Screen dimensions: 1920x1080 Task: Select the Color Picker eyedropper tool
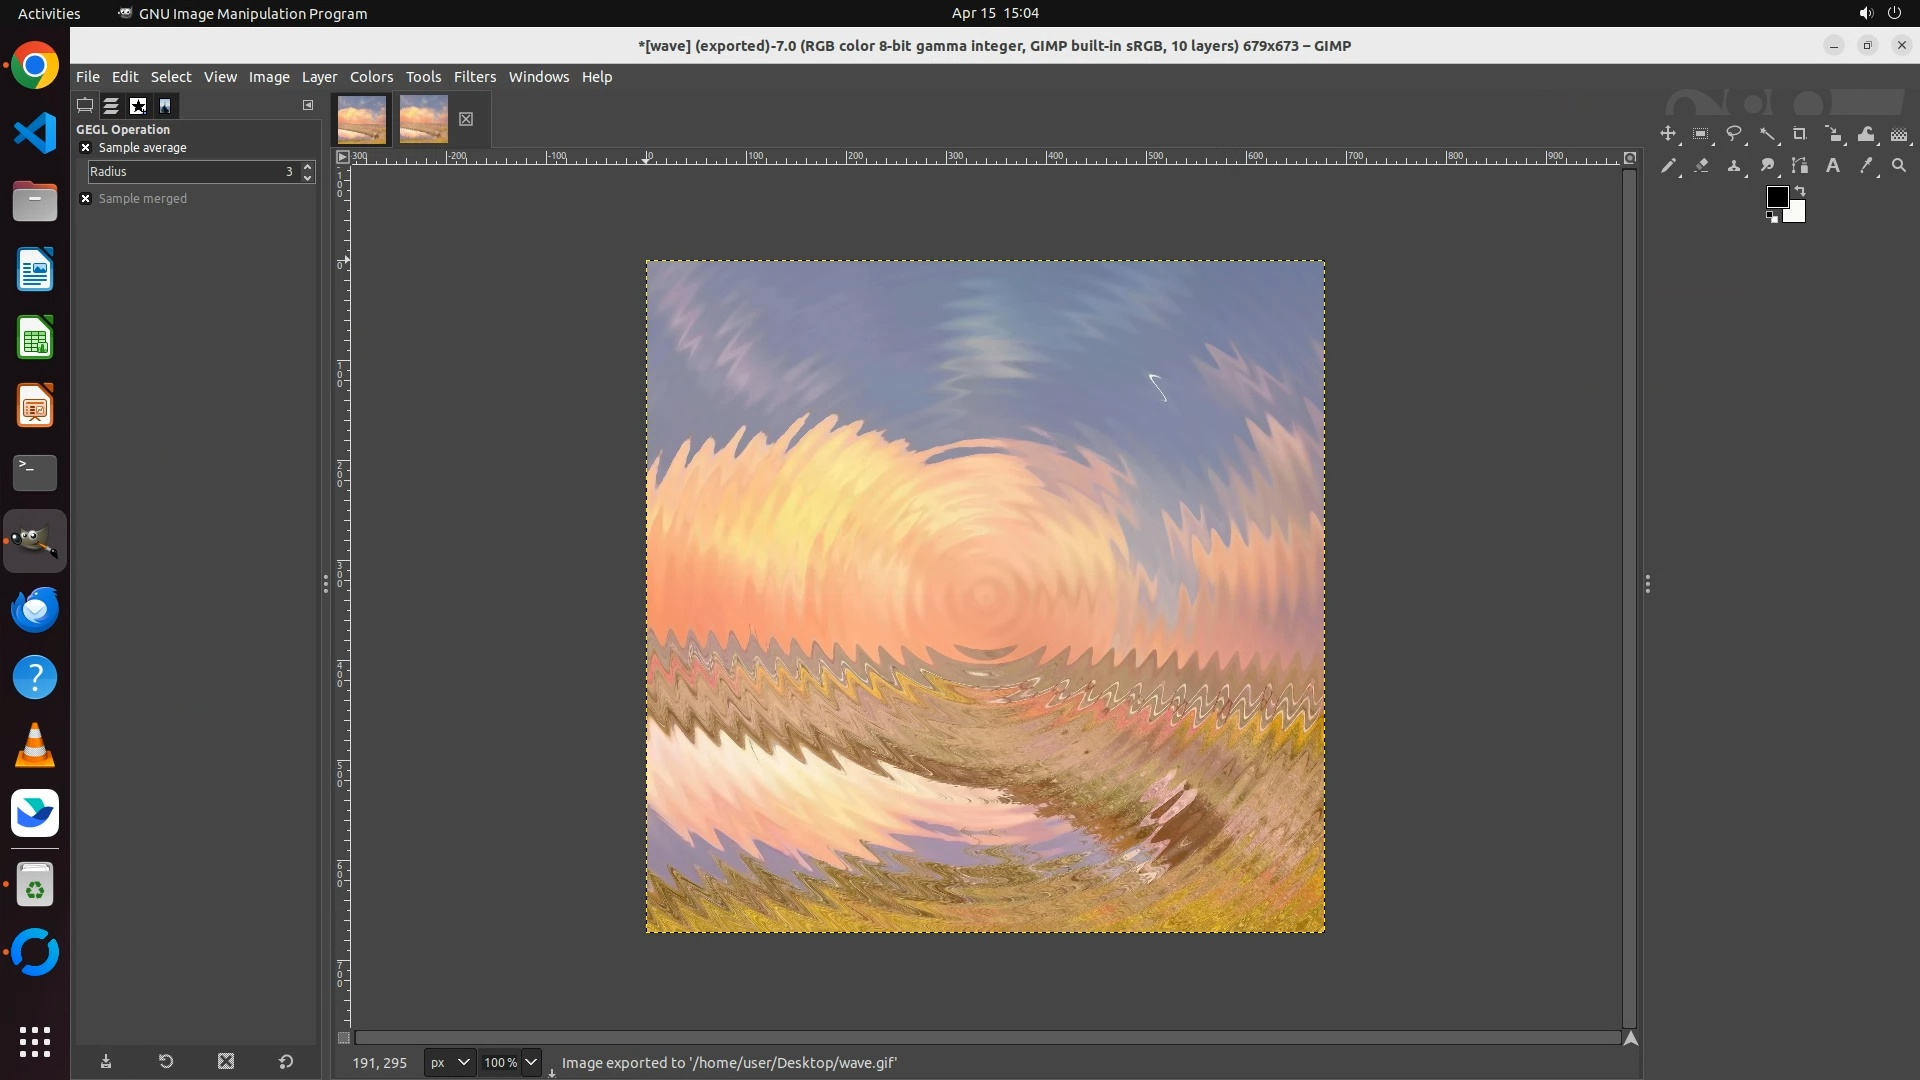pos(1866,166)
